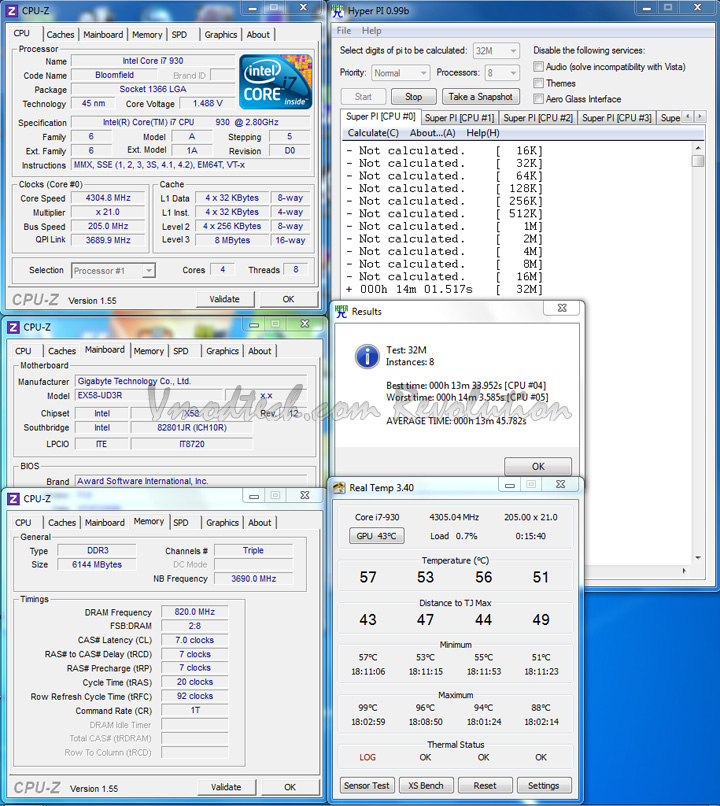Click the Intel Core i7 inside logo
The width and height of the screenshot is (720, 806).
(275, 81)
